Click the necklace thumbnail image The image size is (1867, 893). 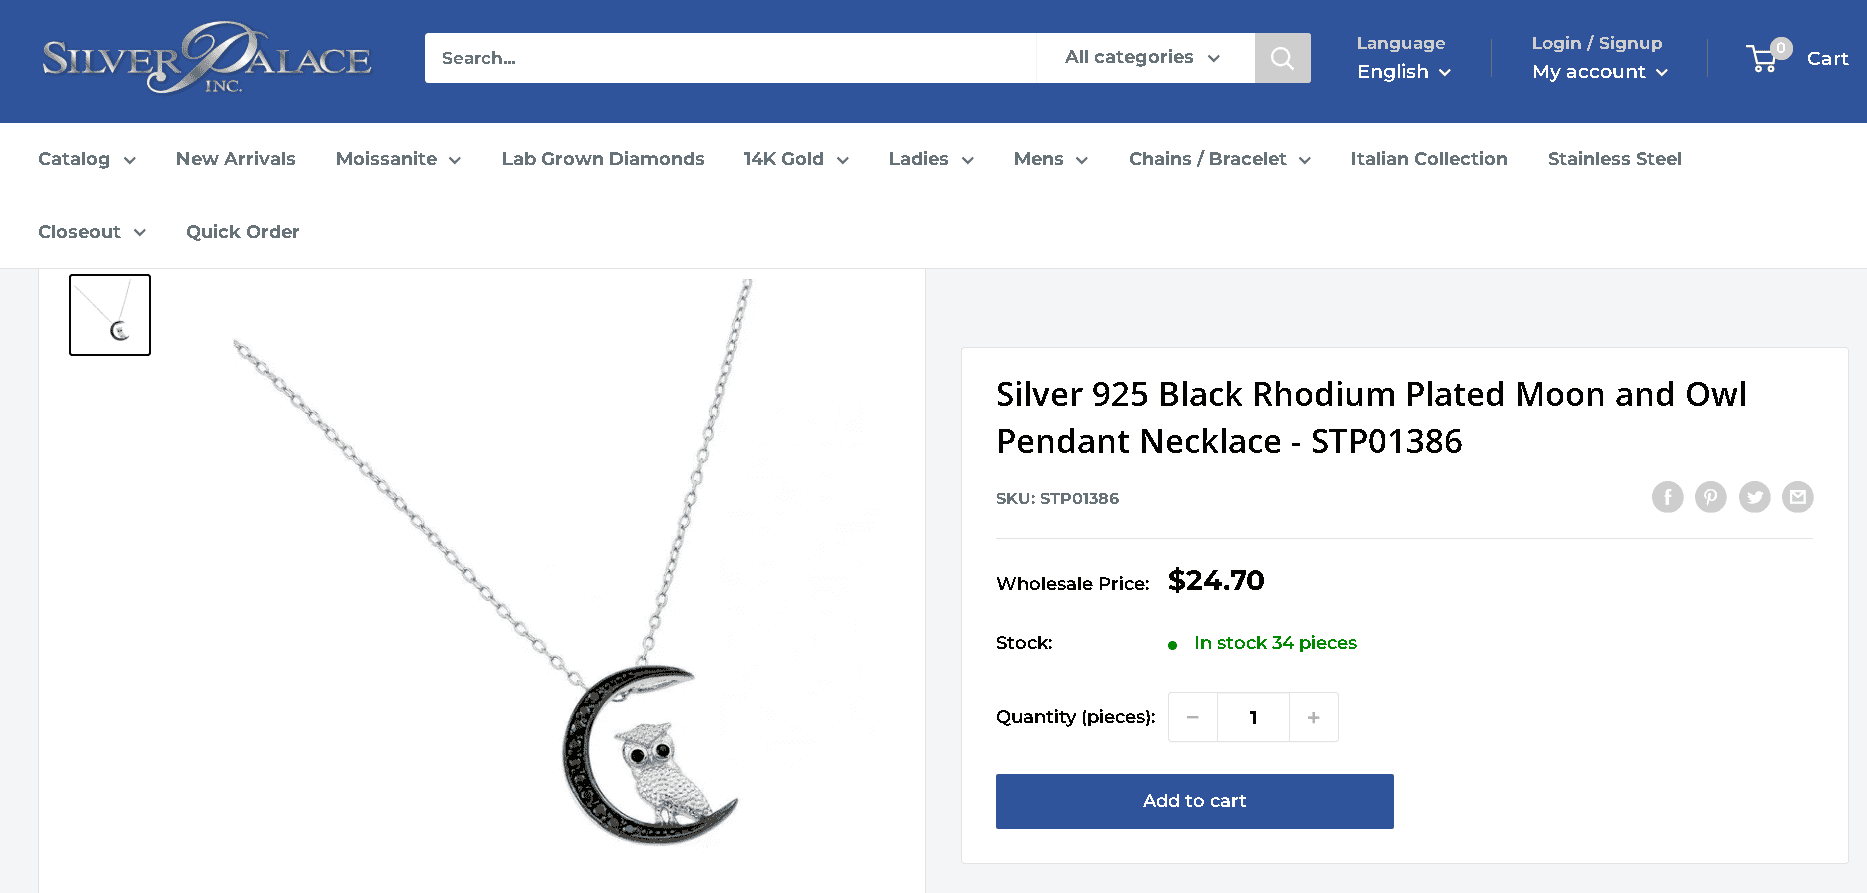point(109,314)
